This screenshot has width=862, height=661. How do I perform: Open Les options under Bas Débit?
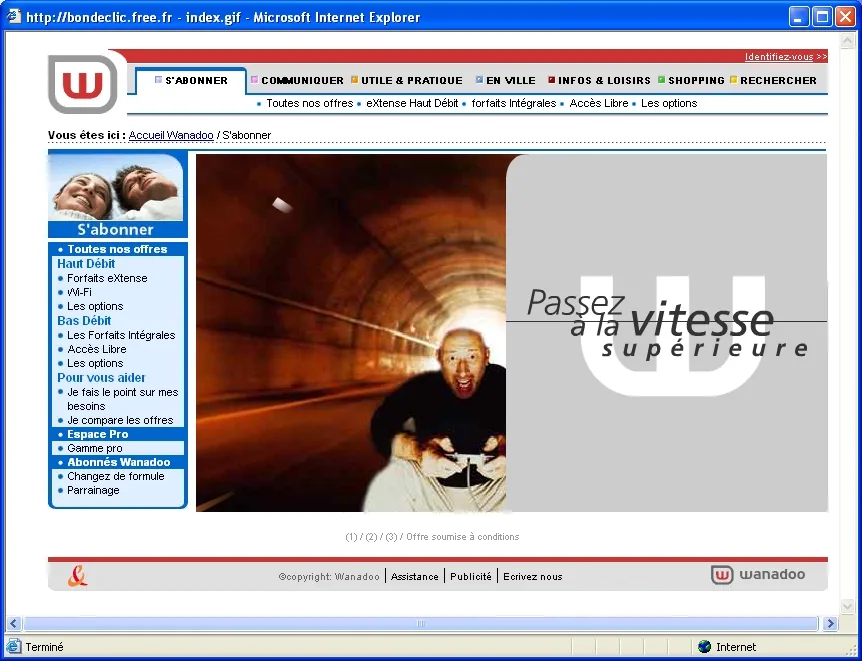click(x=95, y=363)
